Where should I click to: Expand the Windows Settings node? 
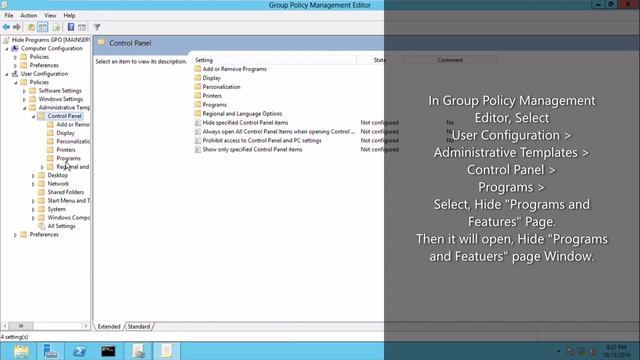click(x=24, y=100)
